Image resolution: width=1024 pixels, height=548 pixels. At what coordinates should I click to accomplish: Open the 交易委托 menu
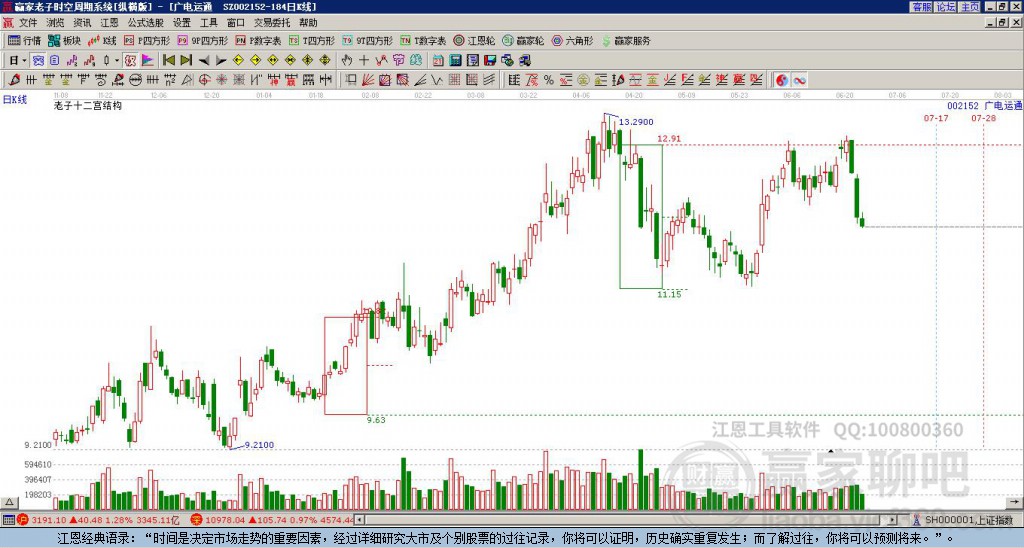[x=272, y=23]
